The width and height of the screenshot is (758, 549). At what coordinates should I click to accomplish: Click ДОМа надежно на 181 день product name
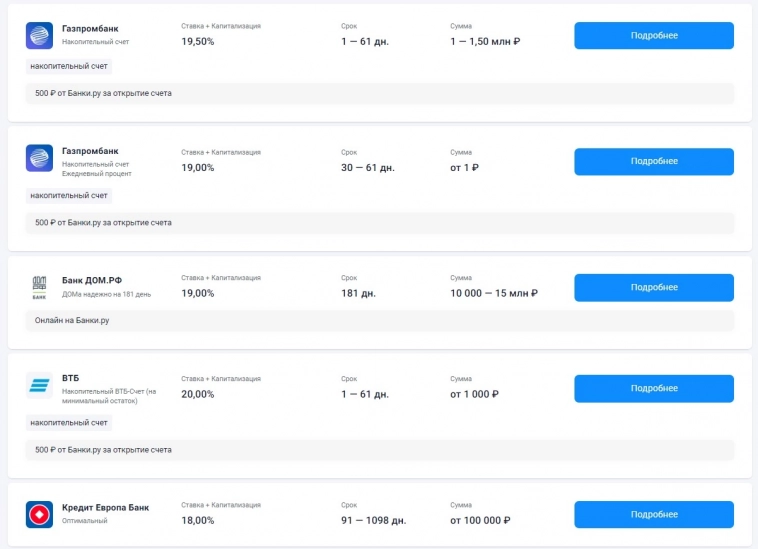[x=106, y=294]
